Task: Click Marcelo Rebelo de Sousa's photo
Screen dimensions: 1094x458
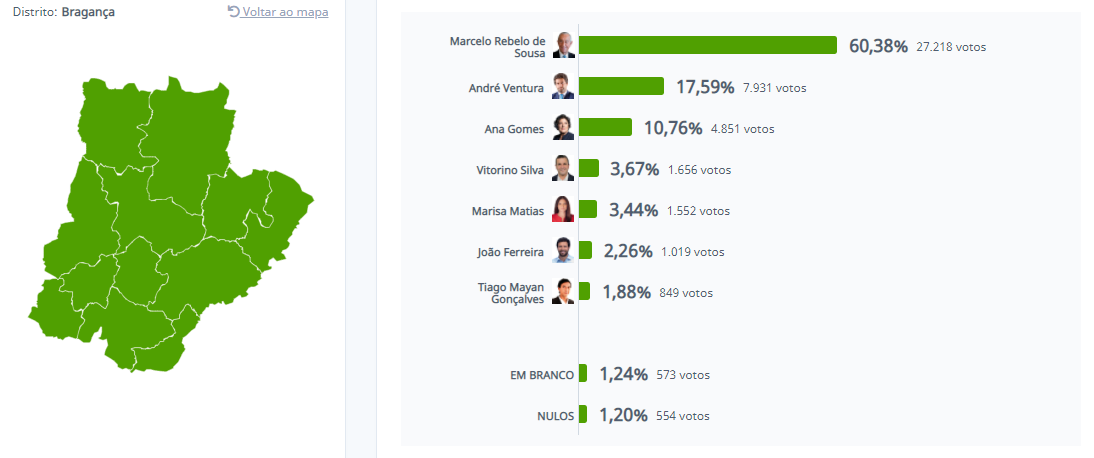Action: [564, 46]
